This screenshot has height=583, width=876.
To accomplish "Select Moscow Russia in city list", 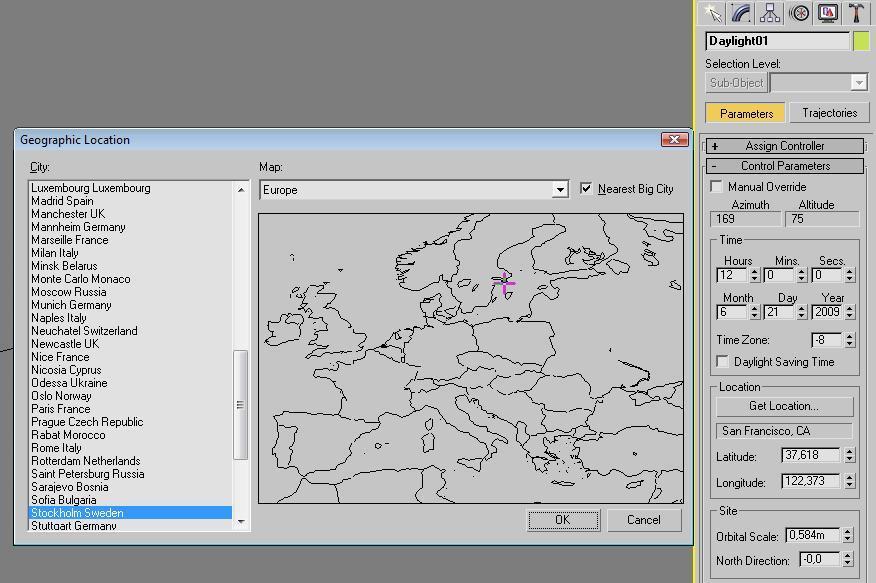I will [x=130, y=292].
